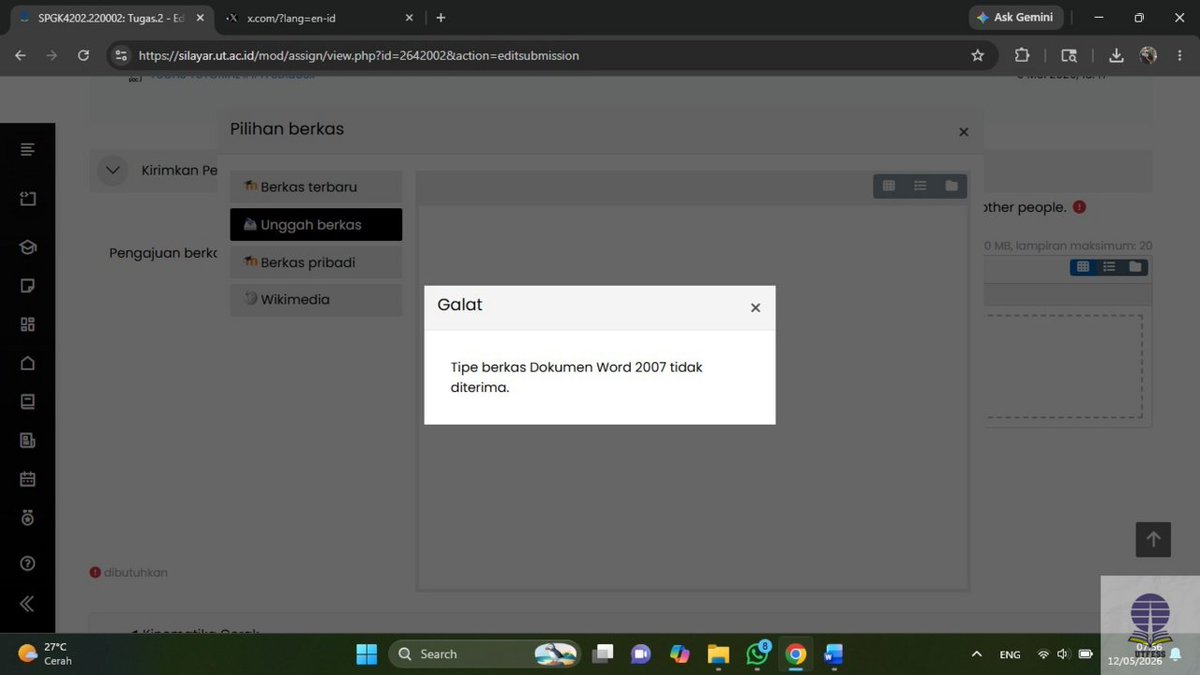View site information icon
This screenshot has width=1200, height=675.
click(121, 56)
